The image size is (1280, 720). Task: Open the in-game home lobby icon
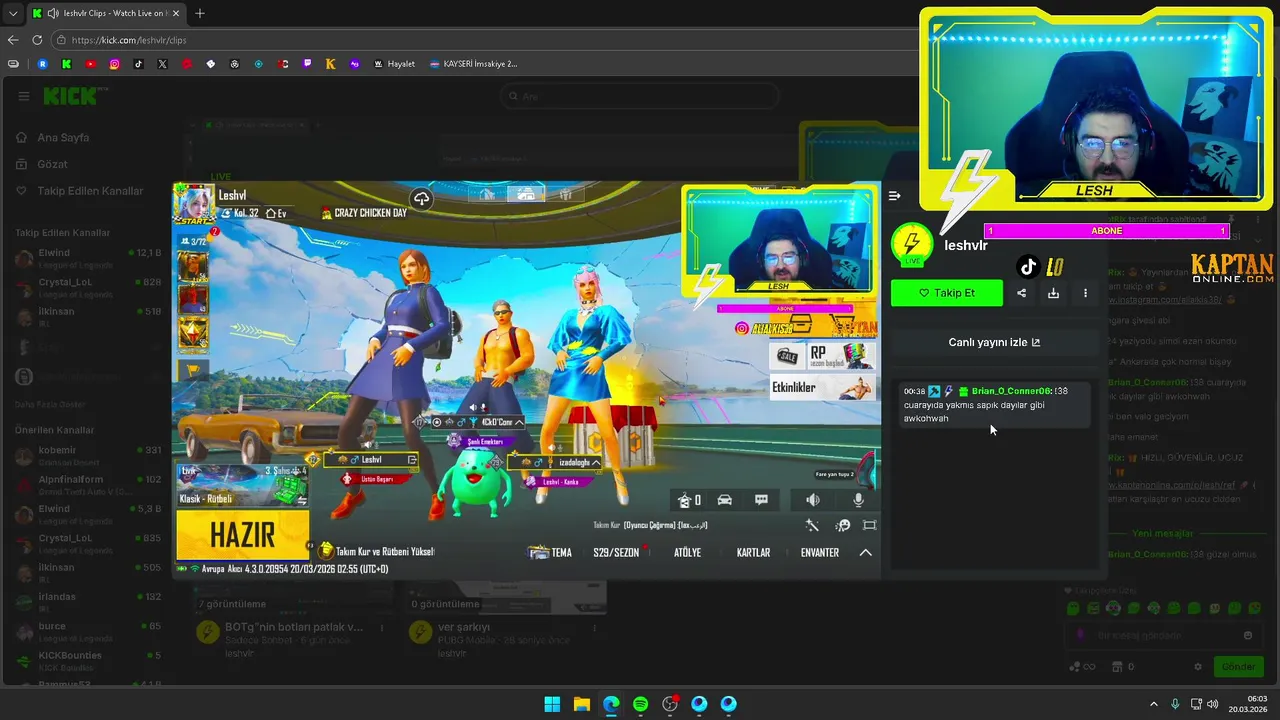[685, 500]
